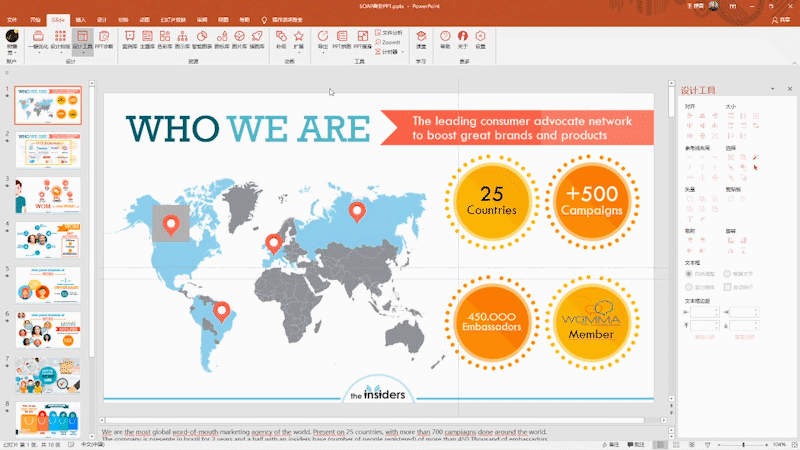Launch the ZoomIt tool
Image resolution: width=800 pixels, height=450 pixels.
pos(388,42)
